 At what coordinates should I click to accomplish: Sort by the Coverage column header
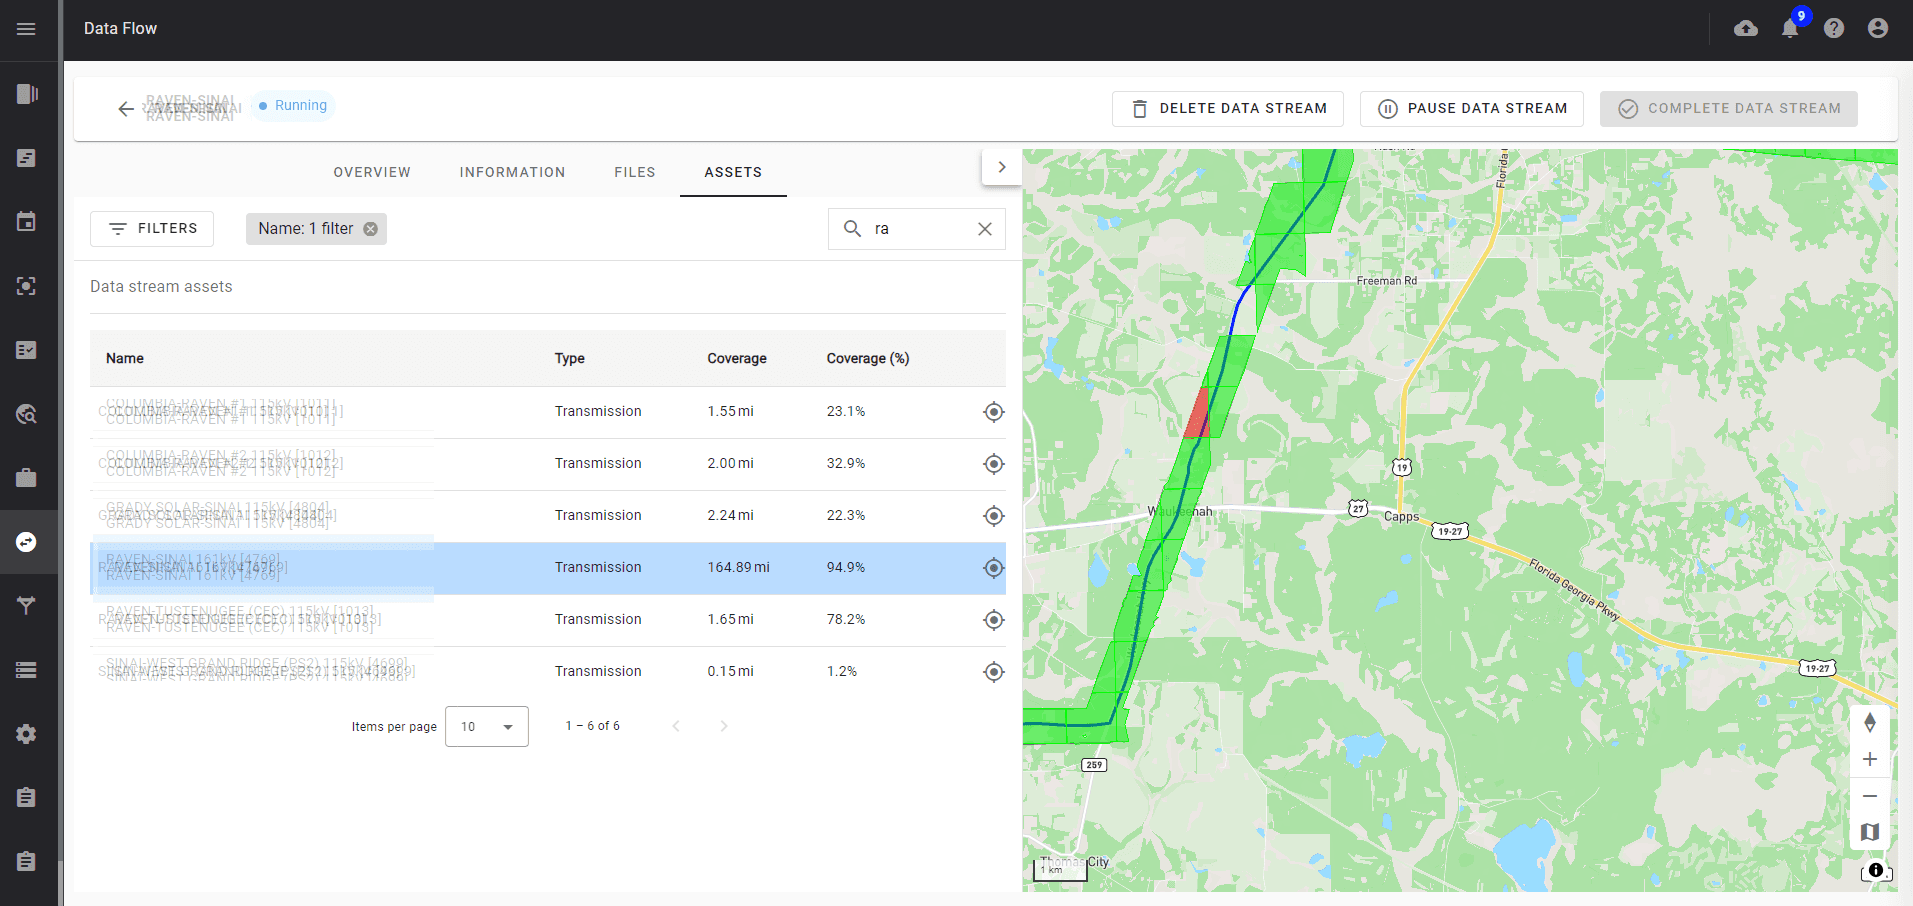737,359
